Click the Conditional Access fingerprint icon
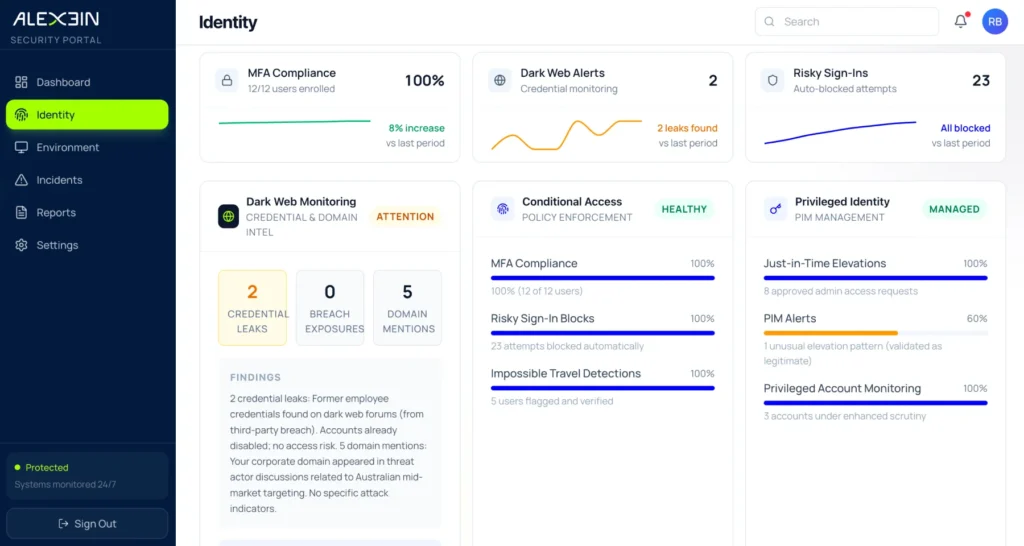Screen dimensions: 1024x546 502,209
